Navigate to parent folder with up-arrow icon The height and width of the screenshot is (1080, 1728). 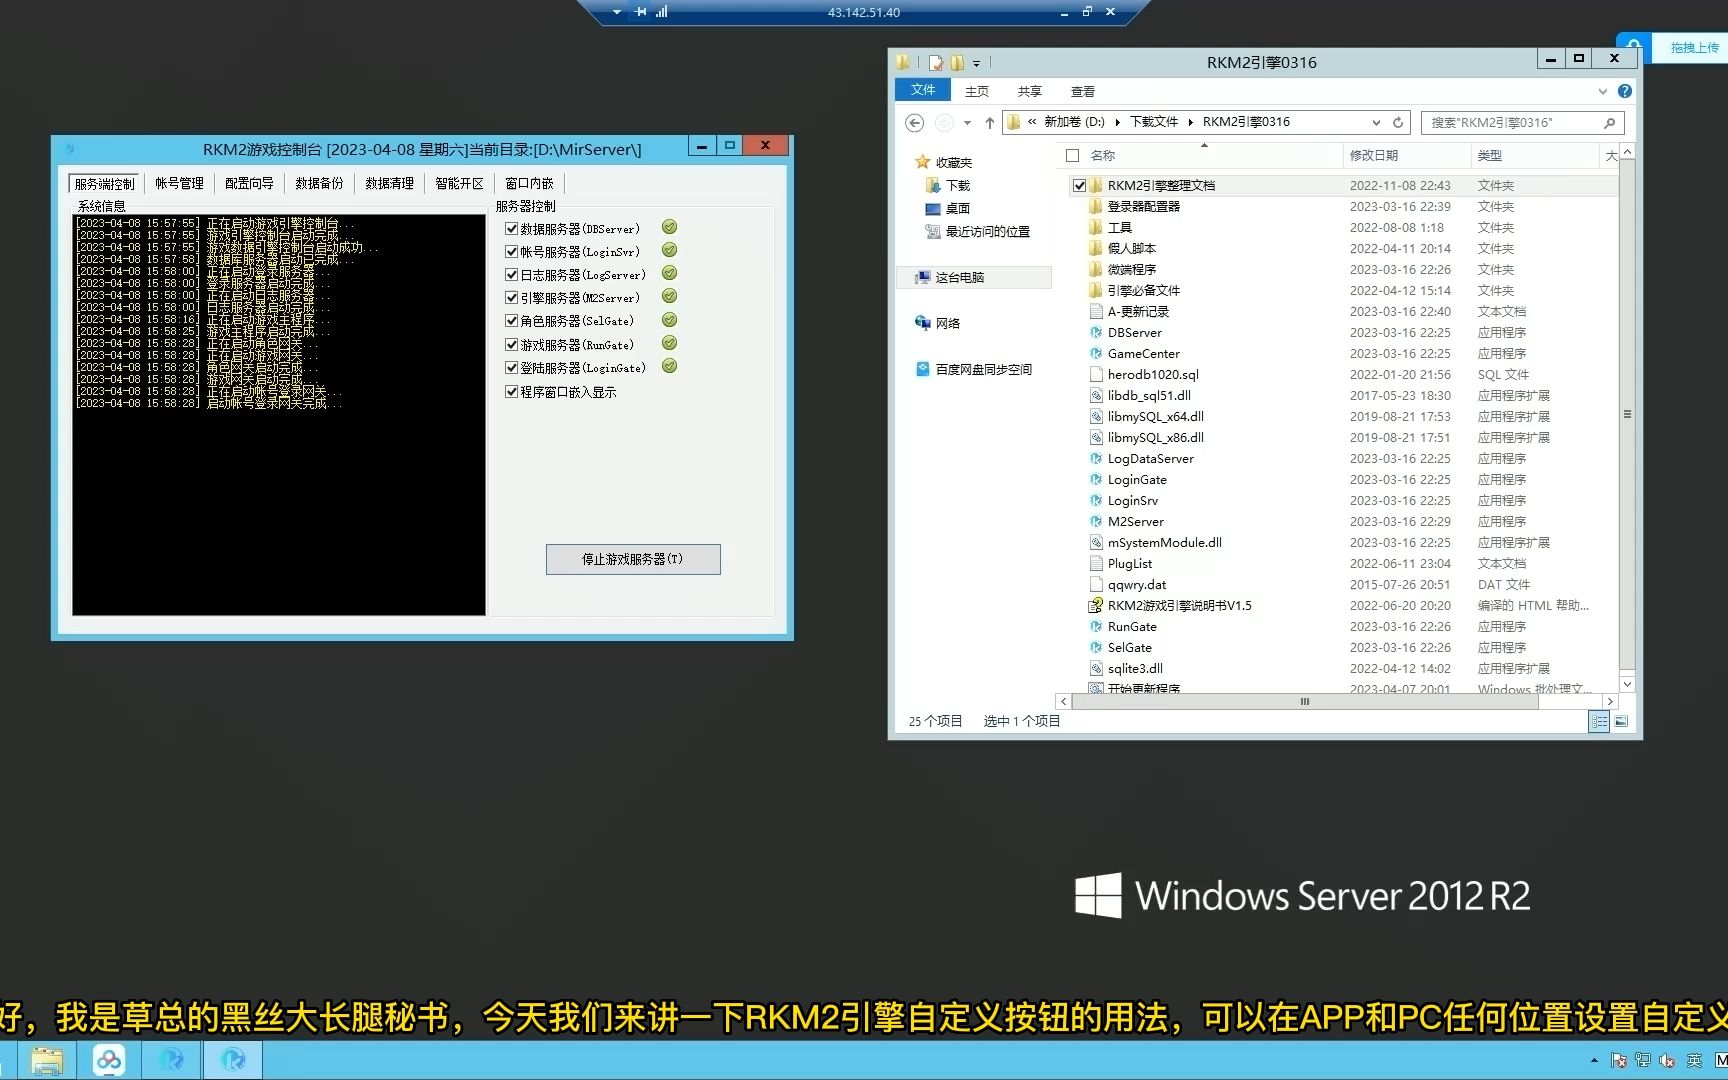pos(989,122)
